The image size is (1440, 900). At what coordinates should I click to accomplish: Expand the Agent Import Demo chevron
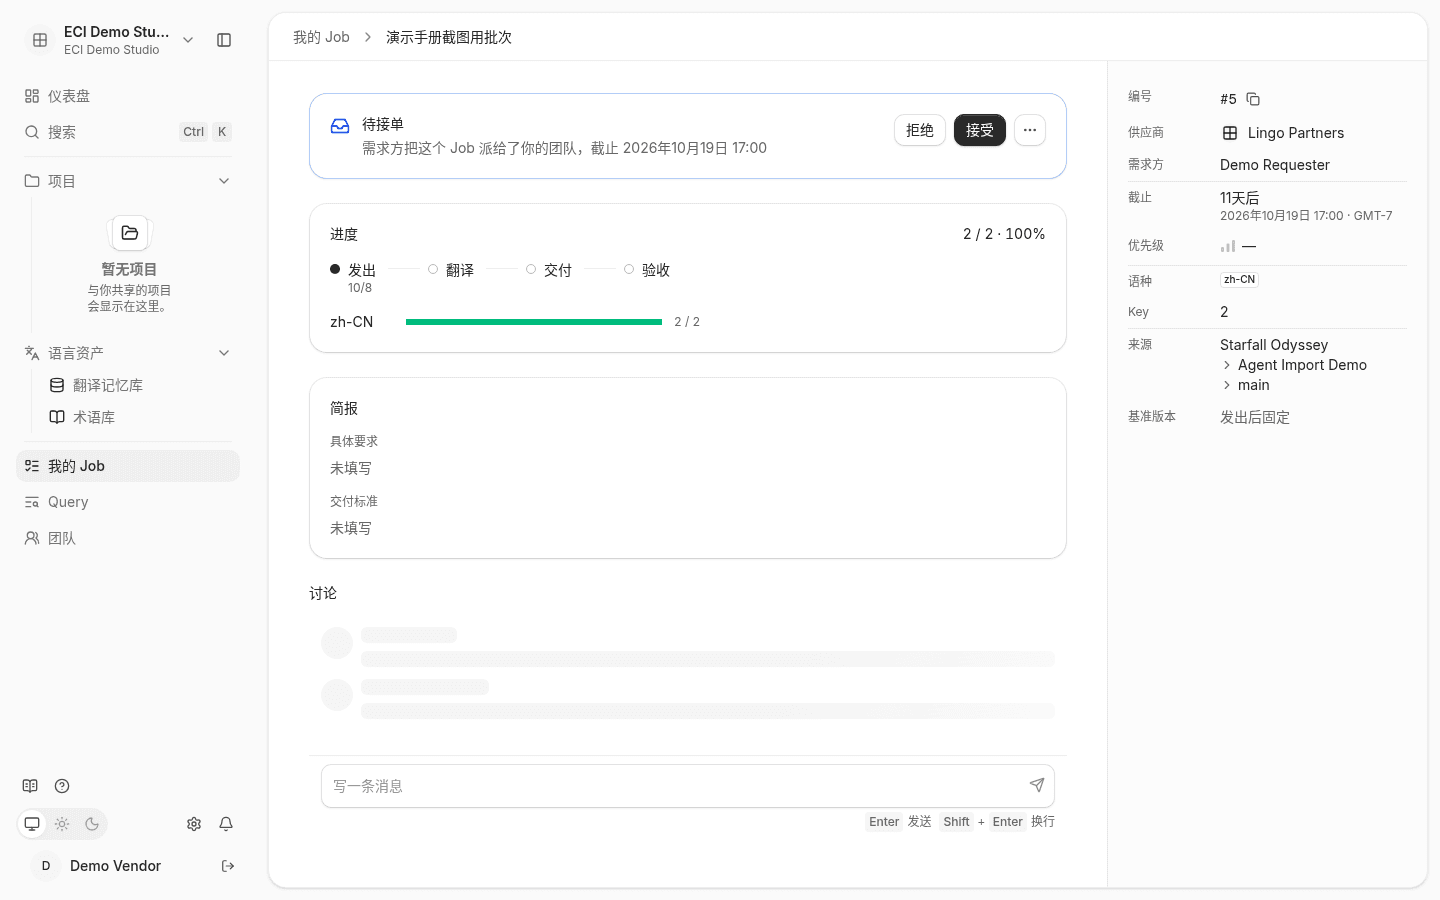pos(1227,365)
